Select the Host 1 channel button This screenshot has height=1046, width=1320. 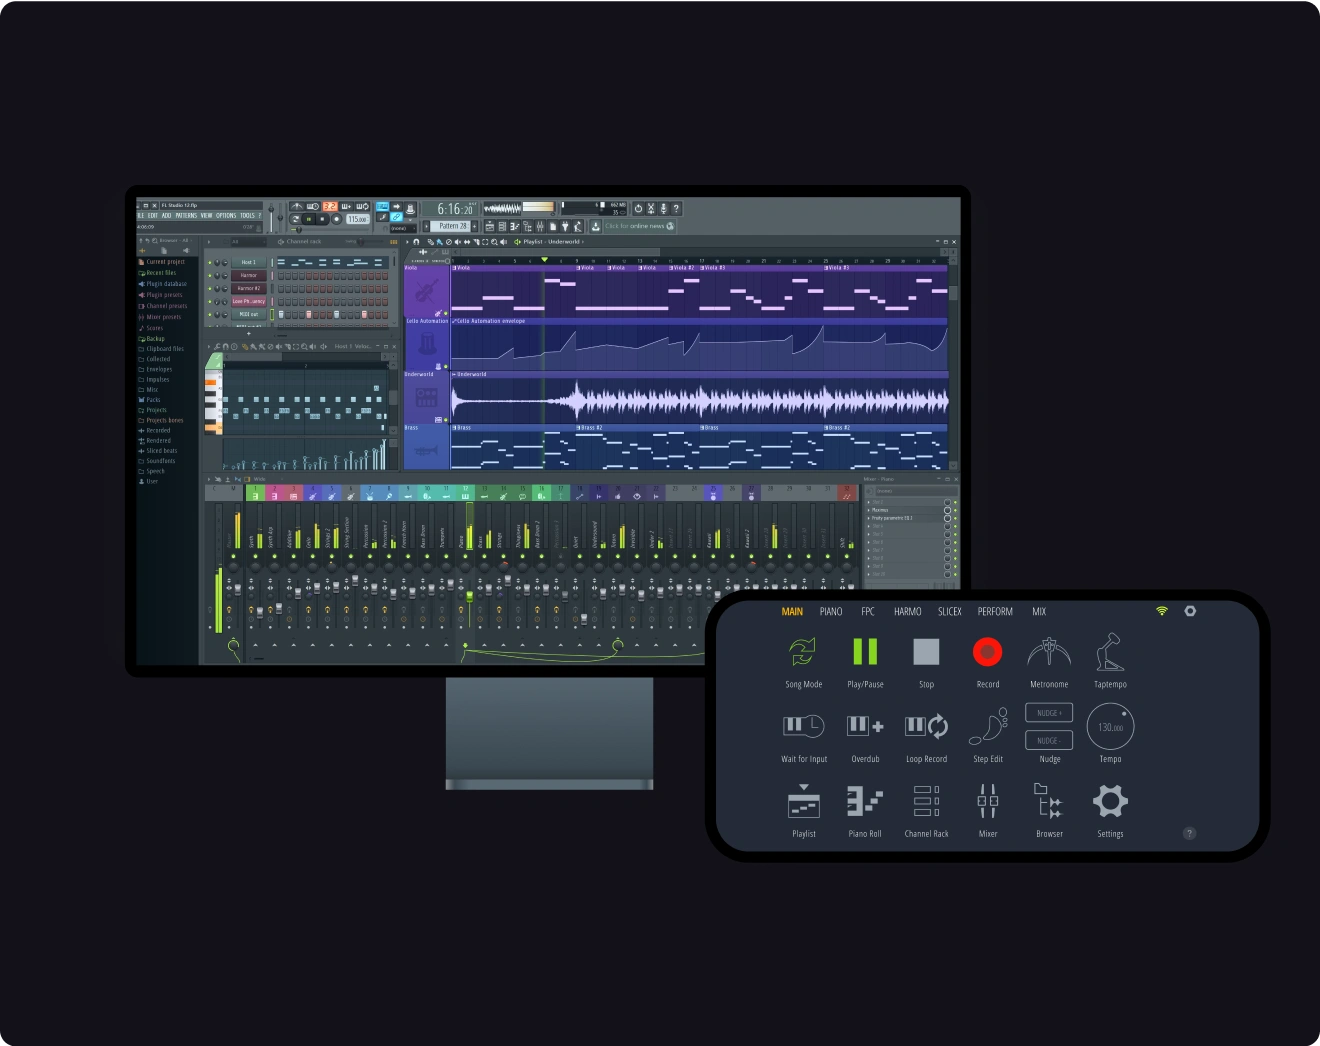(x=249, y=262)
